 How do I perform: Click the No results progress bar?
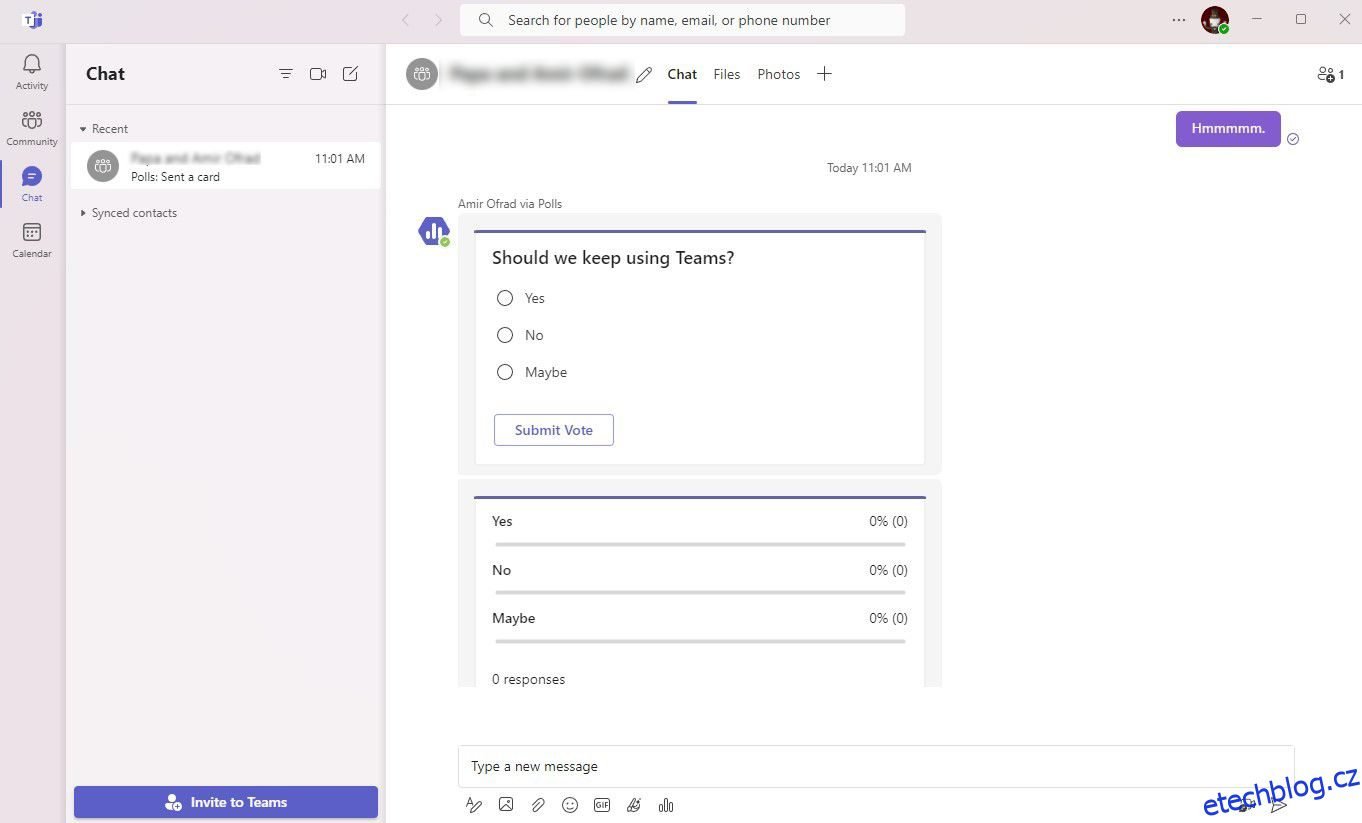point(700,593)
